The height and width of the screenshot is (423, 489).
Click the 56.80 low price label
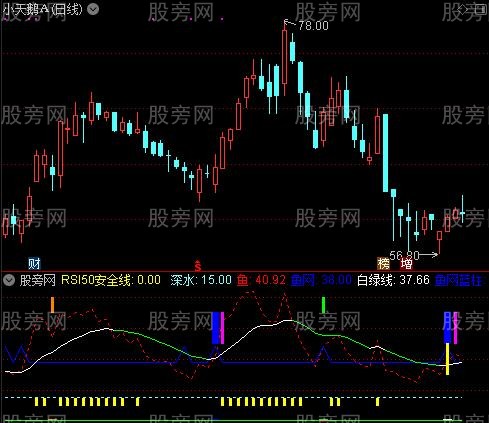coord(404,255)
